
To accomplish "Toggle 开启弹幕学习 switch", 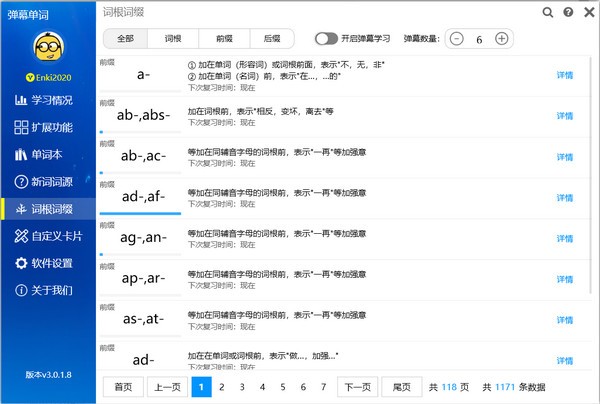I will point(326,39).
